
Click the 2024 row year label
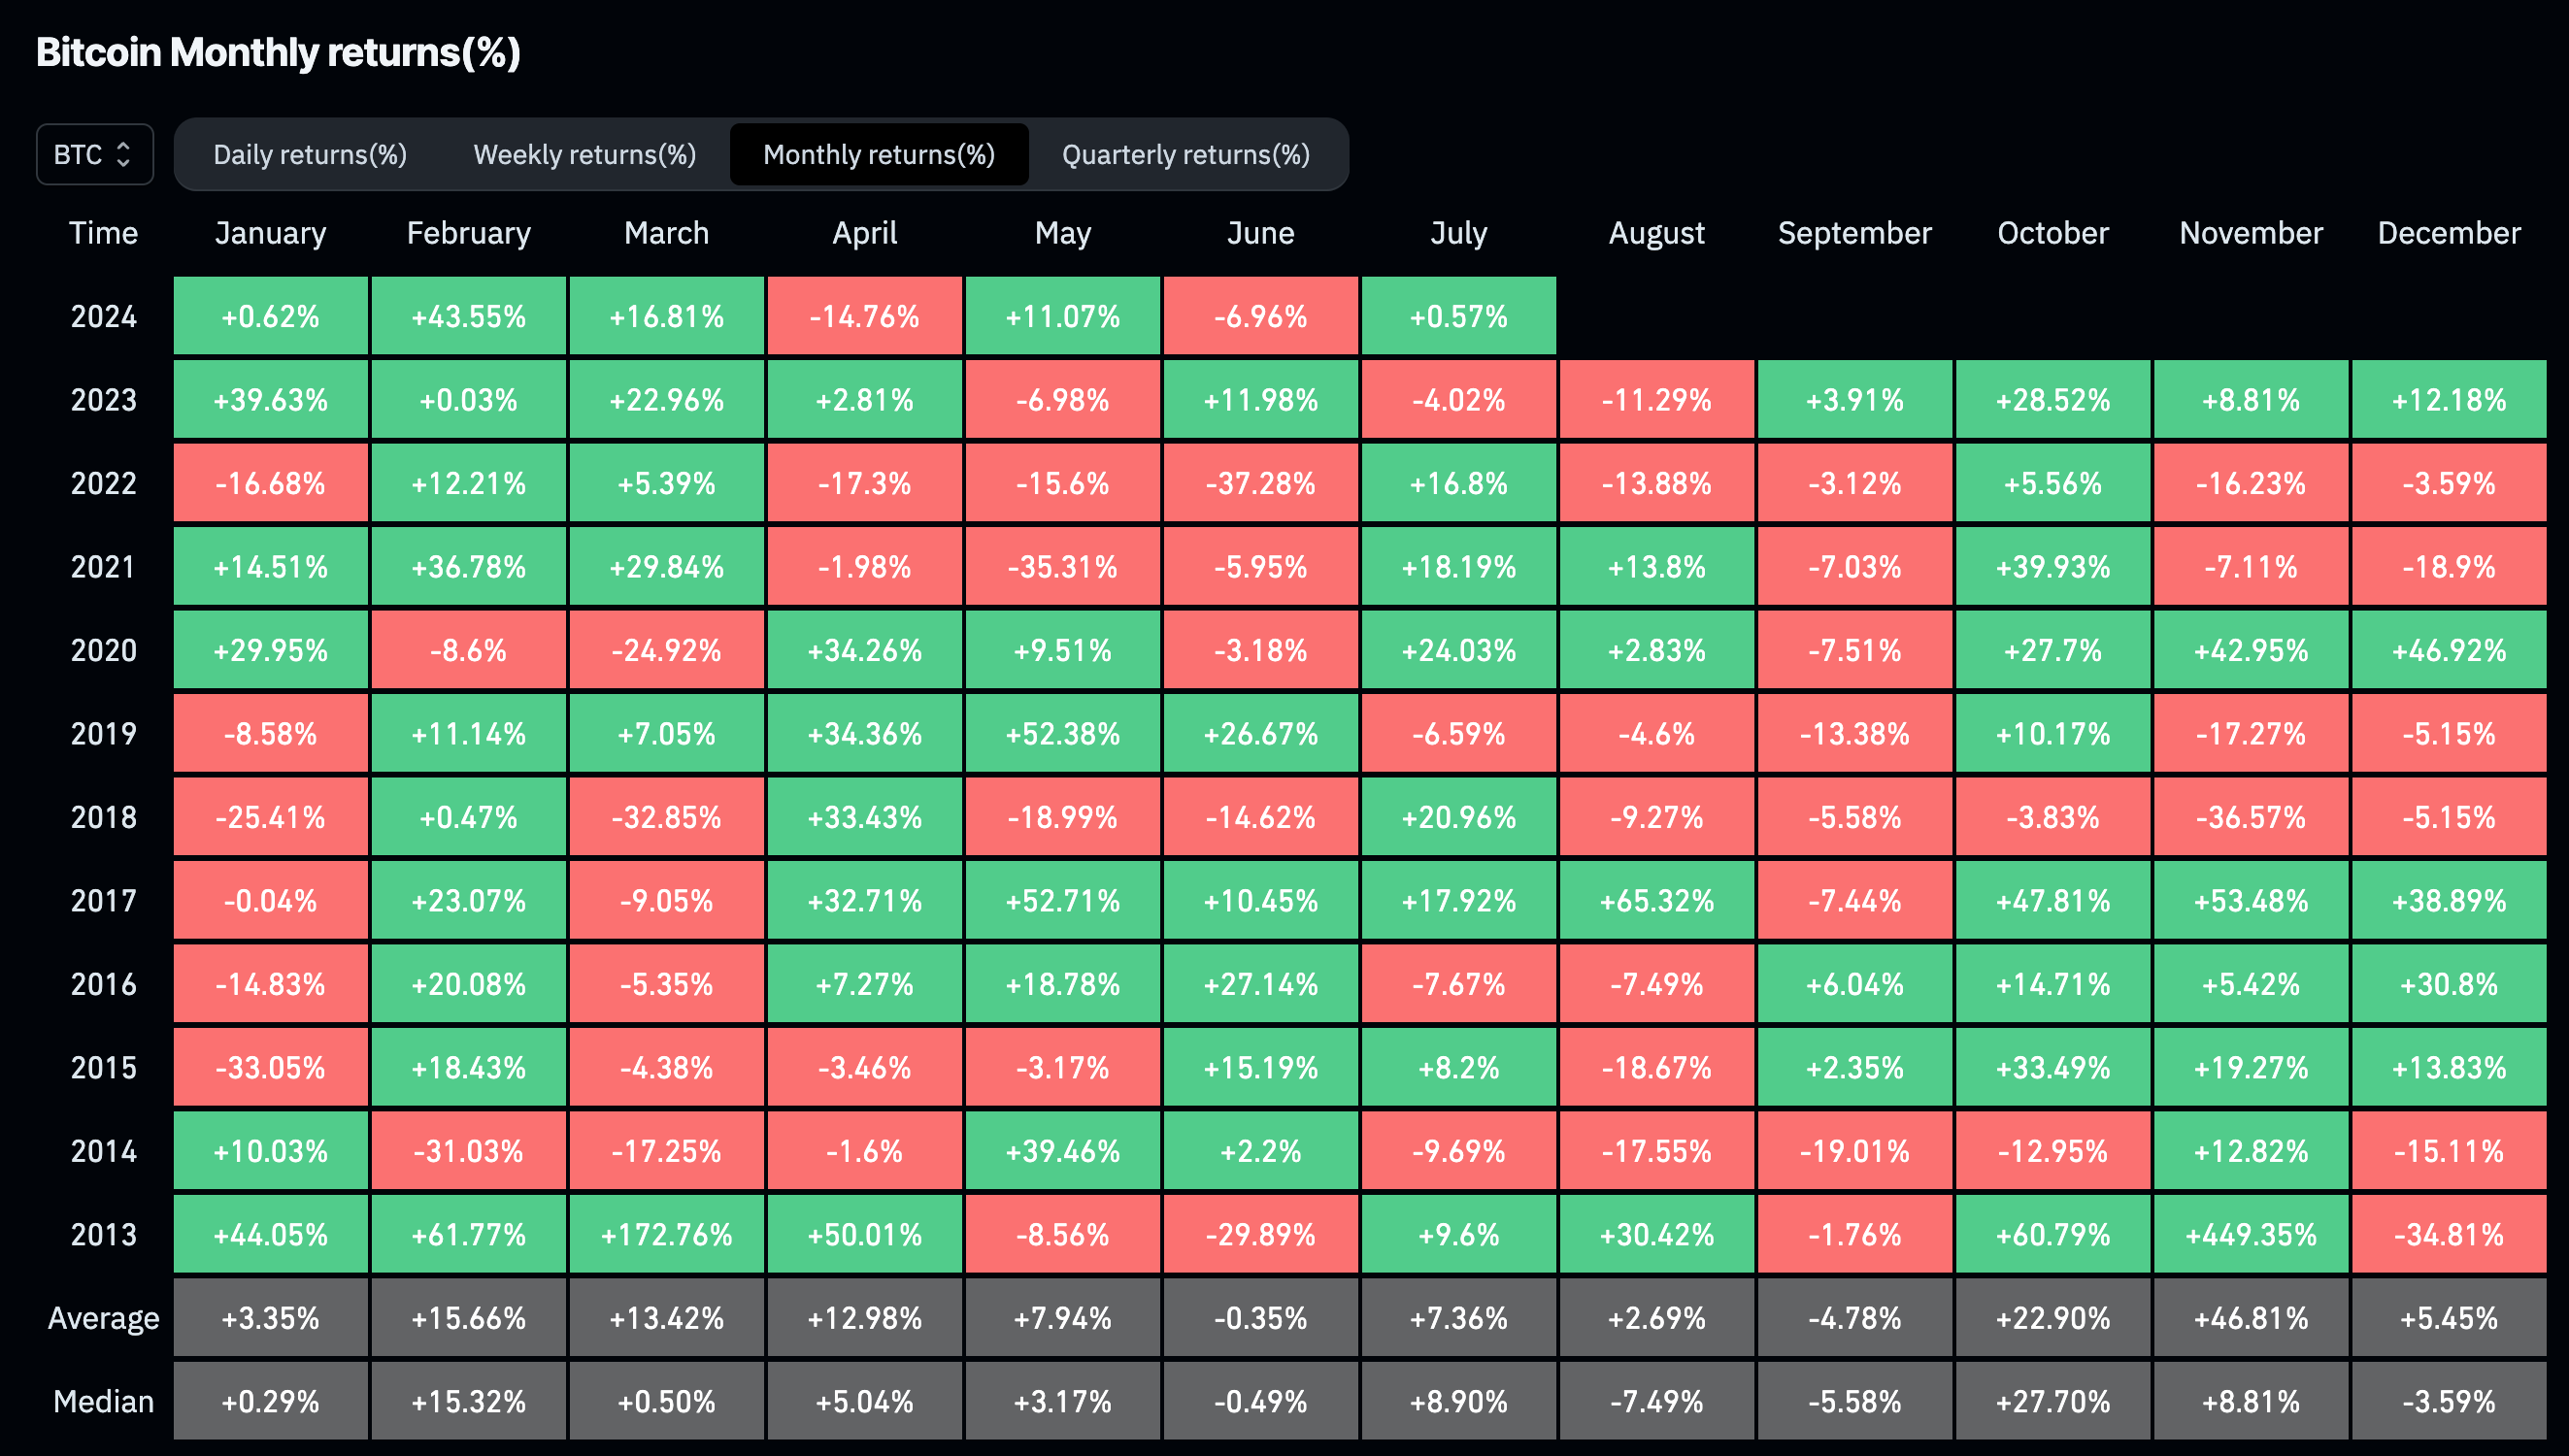[103, 317]
